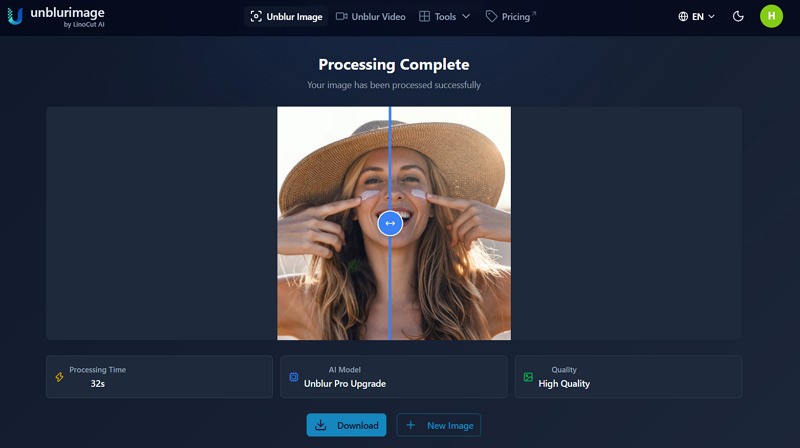800x448 pixels.
Task: Click the unblurimage brand name text
Action: 67,13
